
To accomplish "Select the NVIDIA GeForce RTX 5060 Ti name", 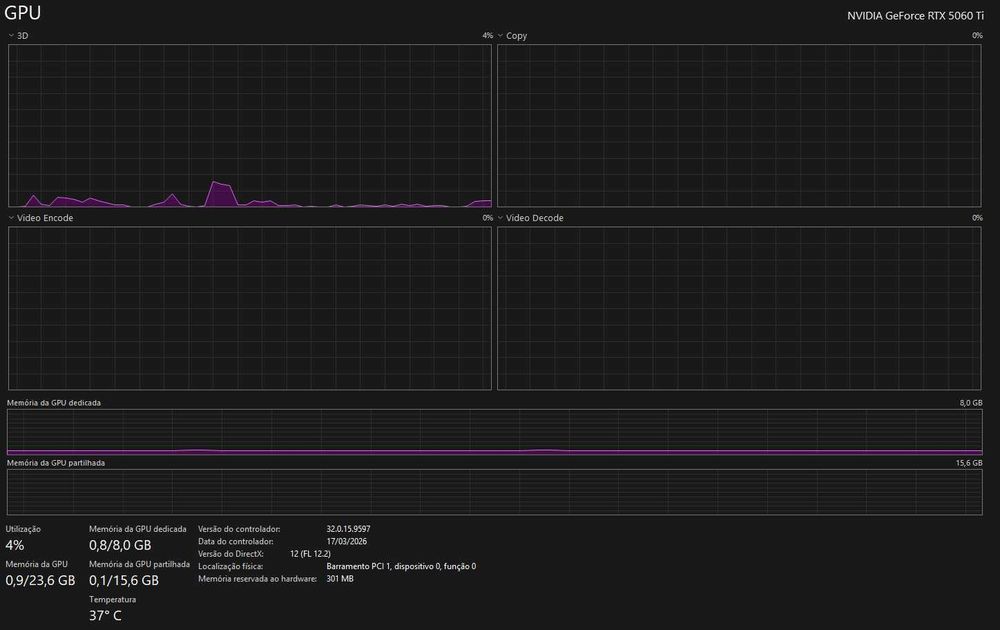I will [x=915, y=16].
